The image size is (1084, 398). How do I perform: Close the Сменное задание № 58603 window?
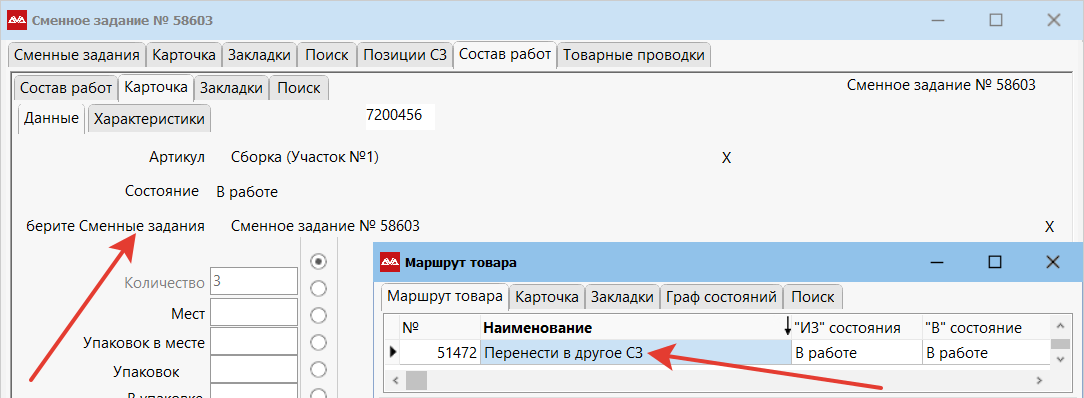point(1054,20)
